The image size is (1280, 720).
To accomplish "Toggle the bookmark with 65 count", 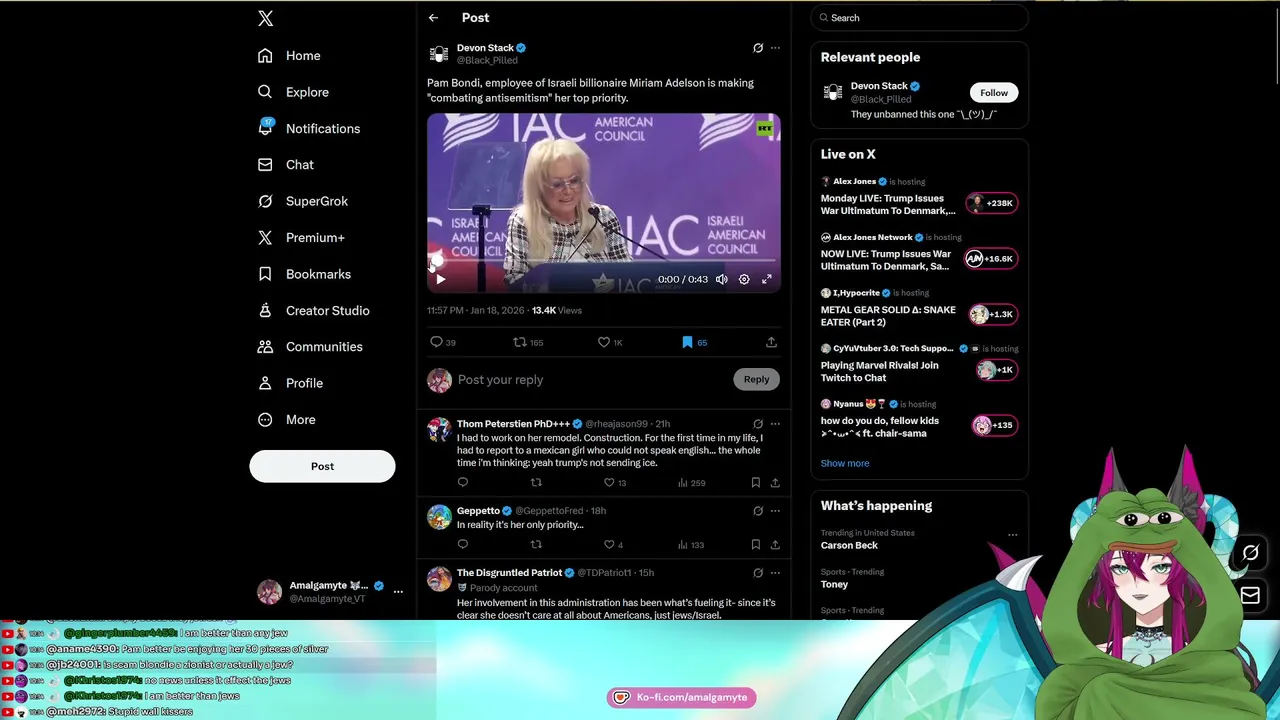I will click(694, 342).
